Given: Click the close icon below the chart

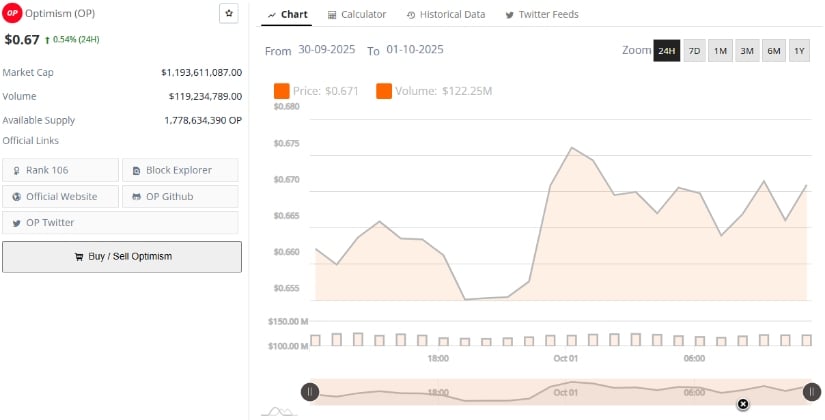Looking at the screenshot, I should tap(743, 404).
